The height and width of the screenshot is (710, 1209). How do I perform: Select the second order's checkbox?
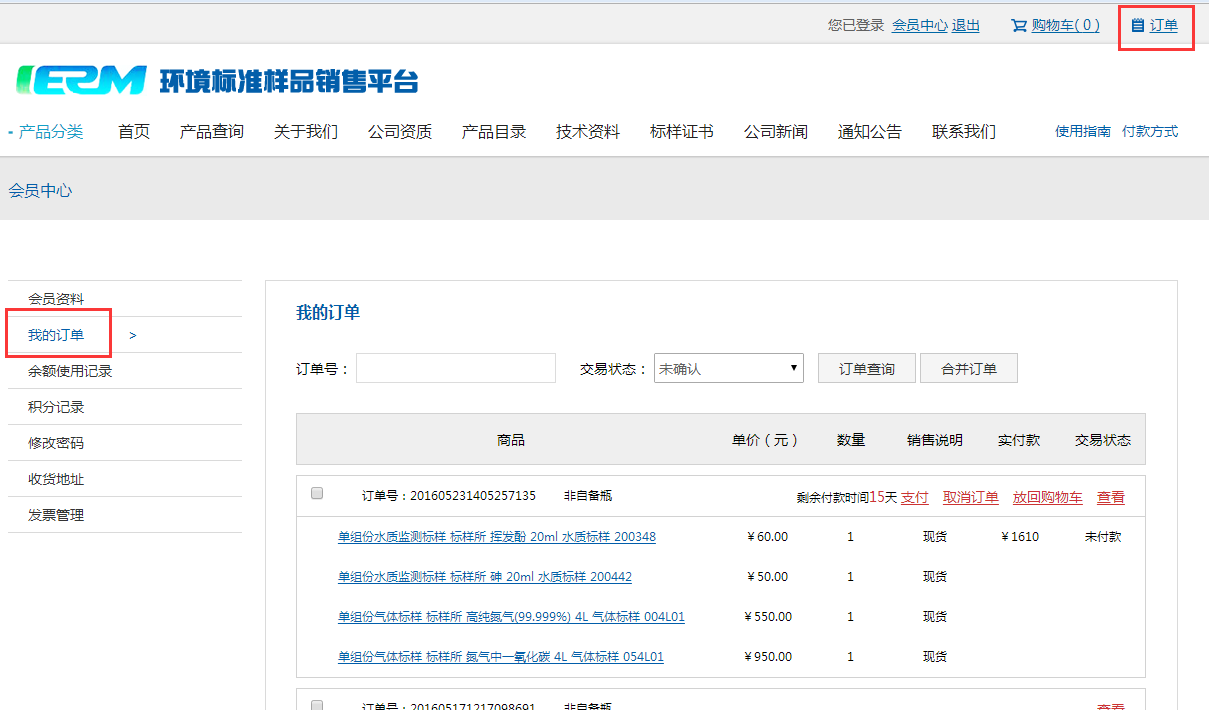coord(317,705)
